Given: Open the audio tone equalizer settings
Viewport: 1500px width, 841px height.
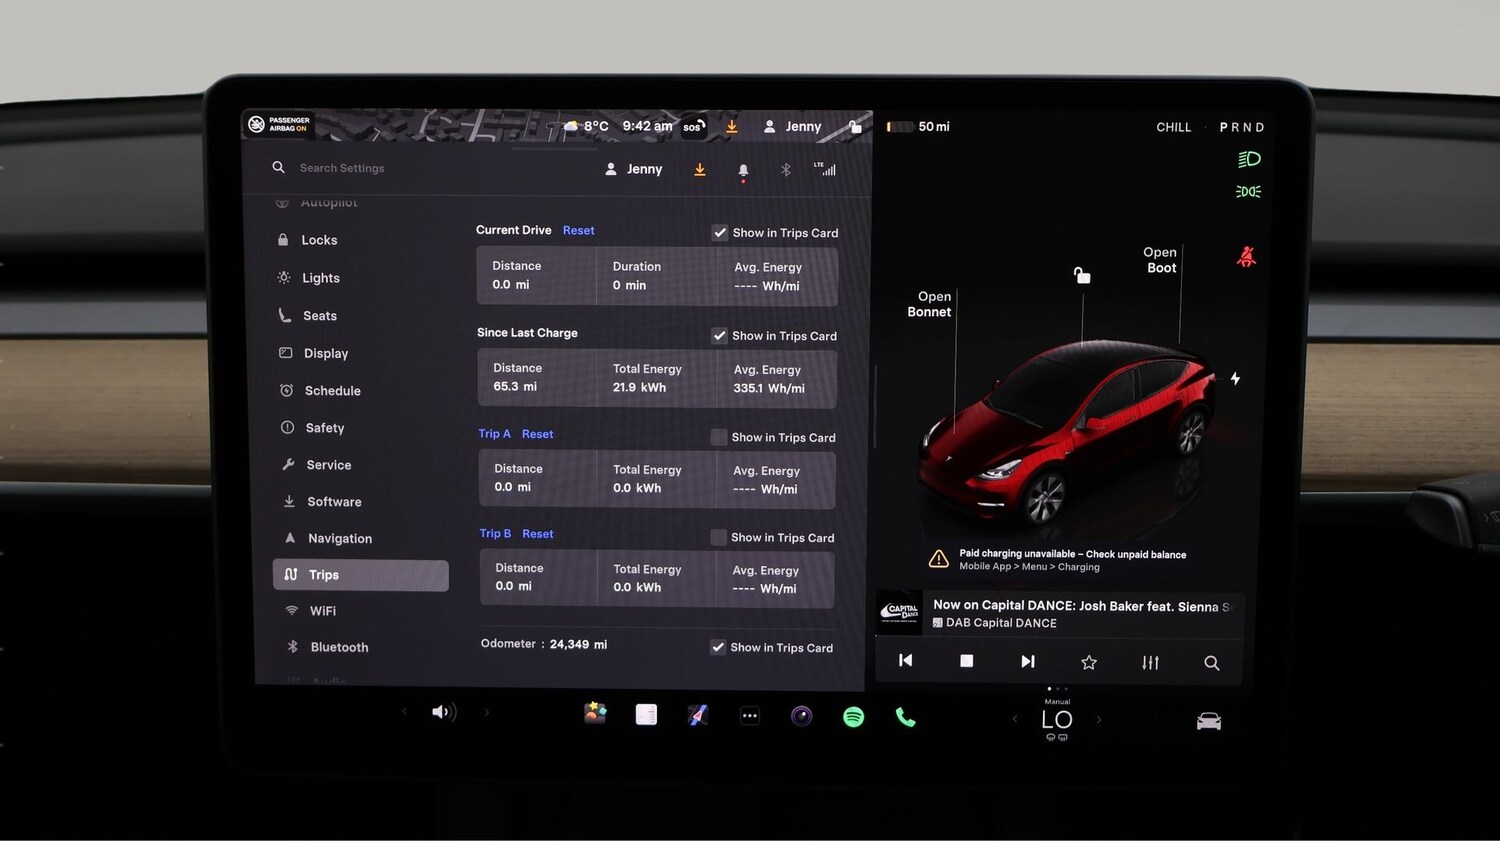Looking at the screenshot, I should pos(1149,661).
